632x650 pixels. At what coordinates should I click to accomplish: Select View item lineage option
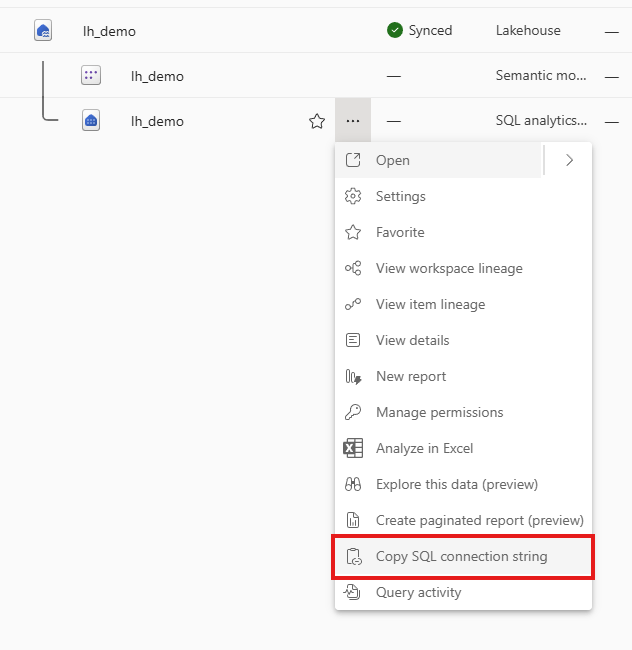[x=430, y=304]
